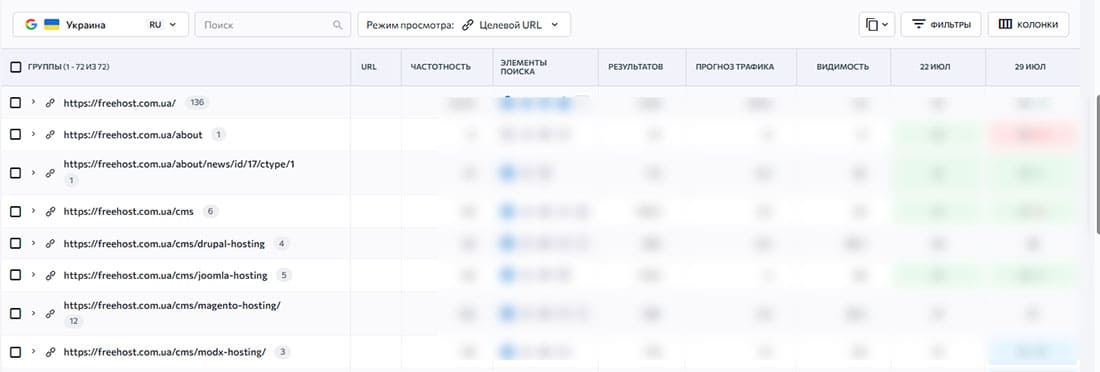The image size is (1100, 372).
Task: Click link icon beside the /about URL
Action: pyautogui.click(x=50, y=135)
